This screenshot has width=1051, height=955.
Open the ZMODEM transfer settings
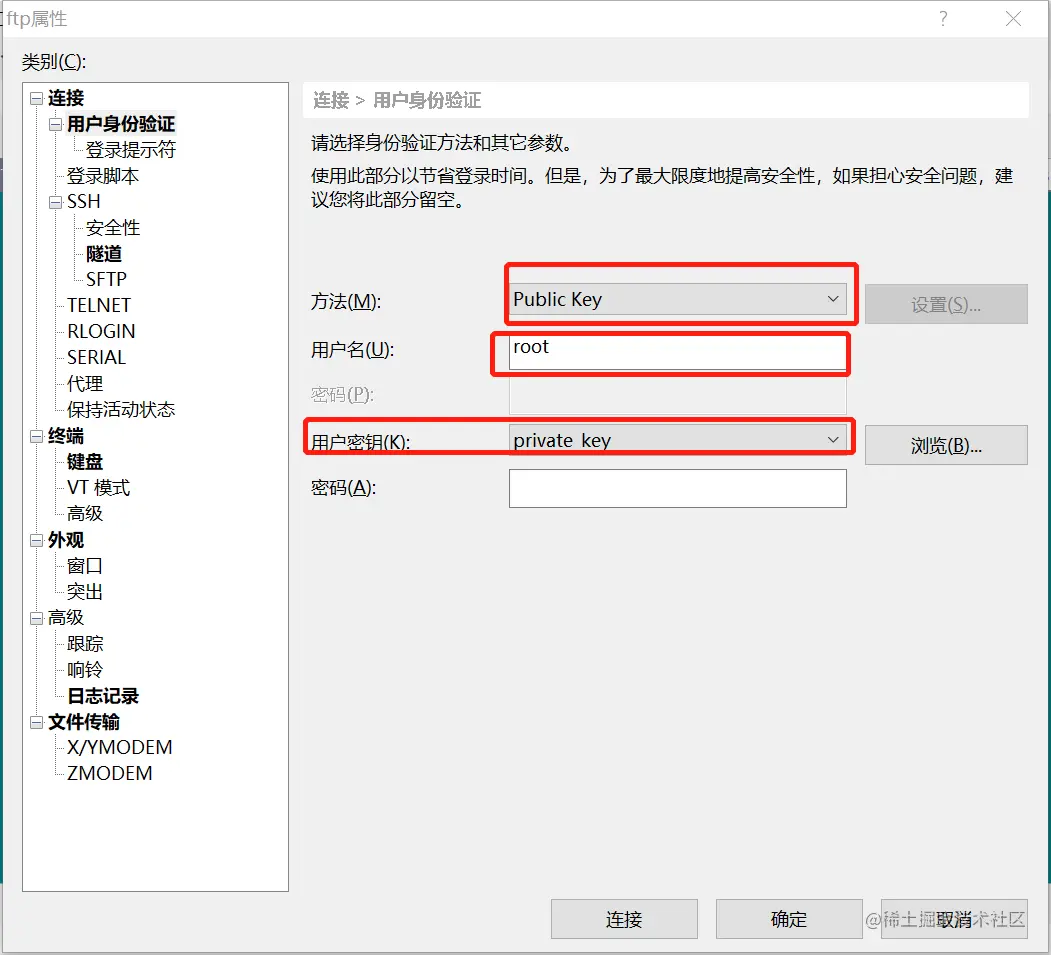[x=108, y=772]
